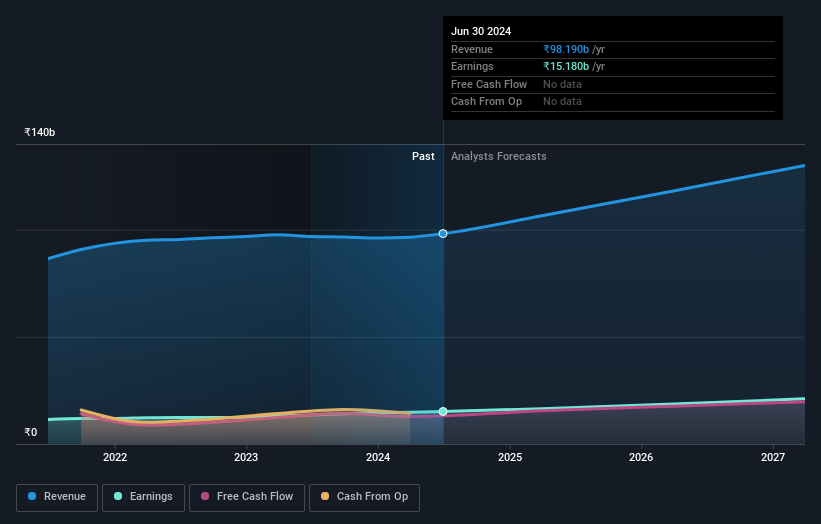The width and height of the screenshot is (821, 524).
Task: Click the 'Analysts Forecasts' label
Action: click(x=498, y=156)
